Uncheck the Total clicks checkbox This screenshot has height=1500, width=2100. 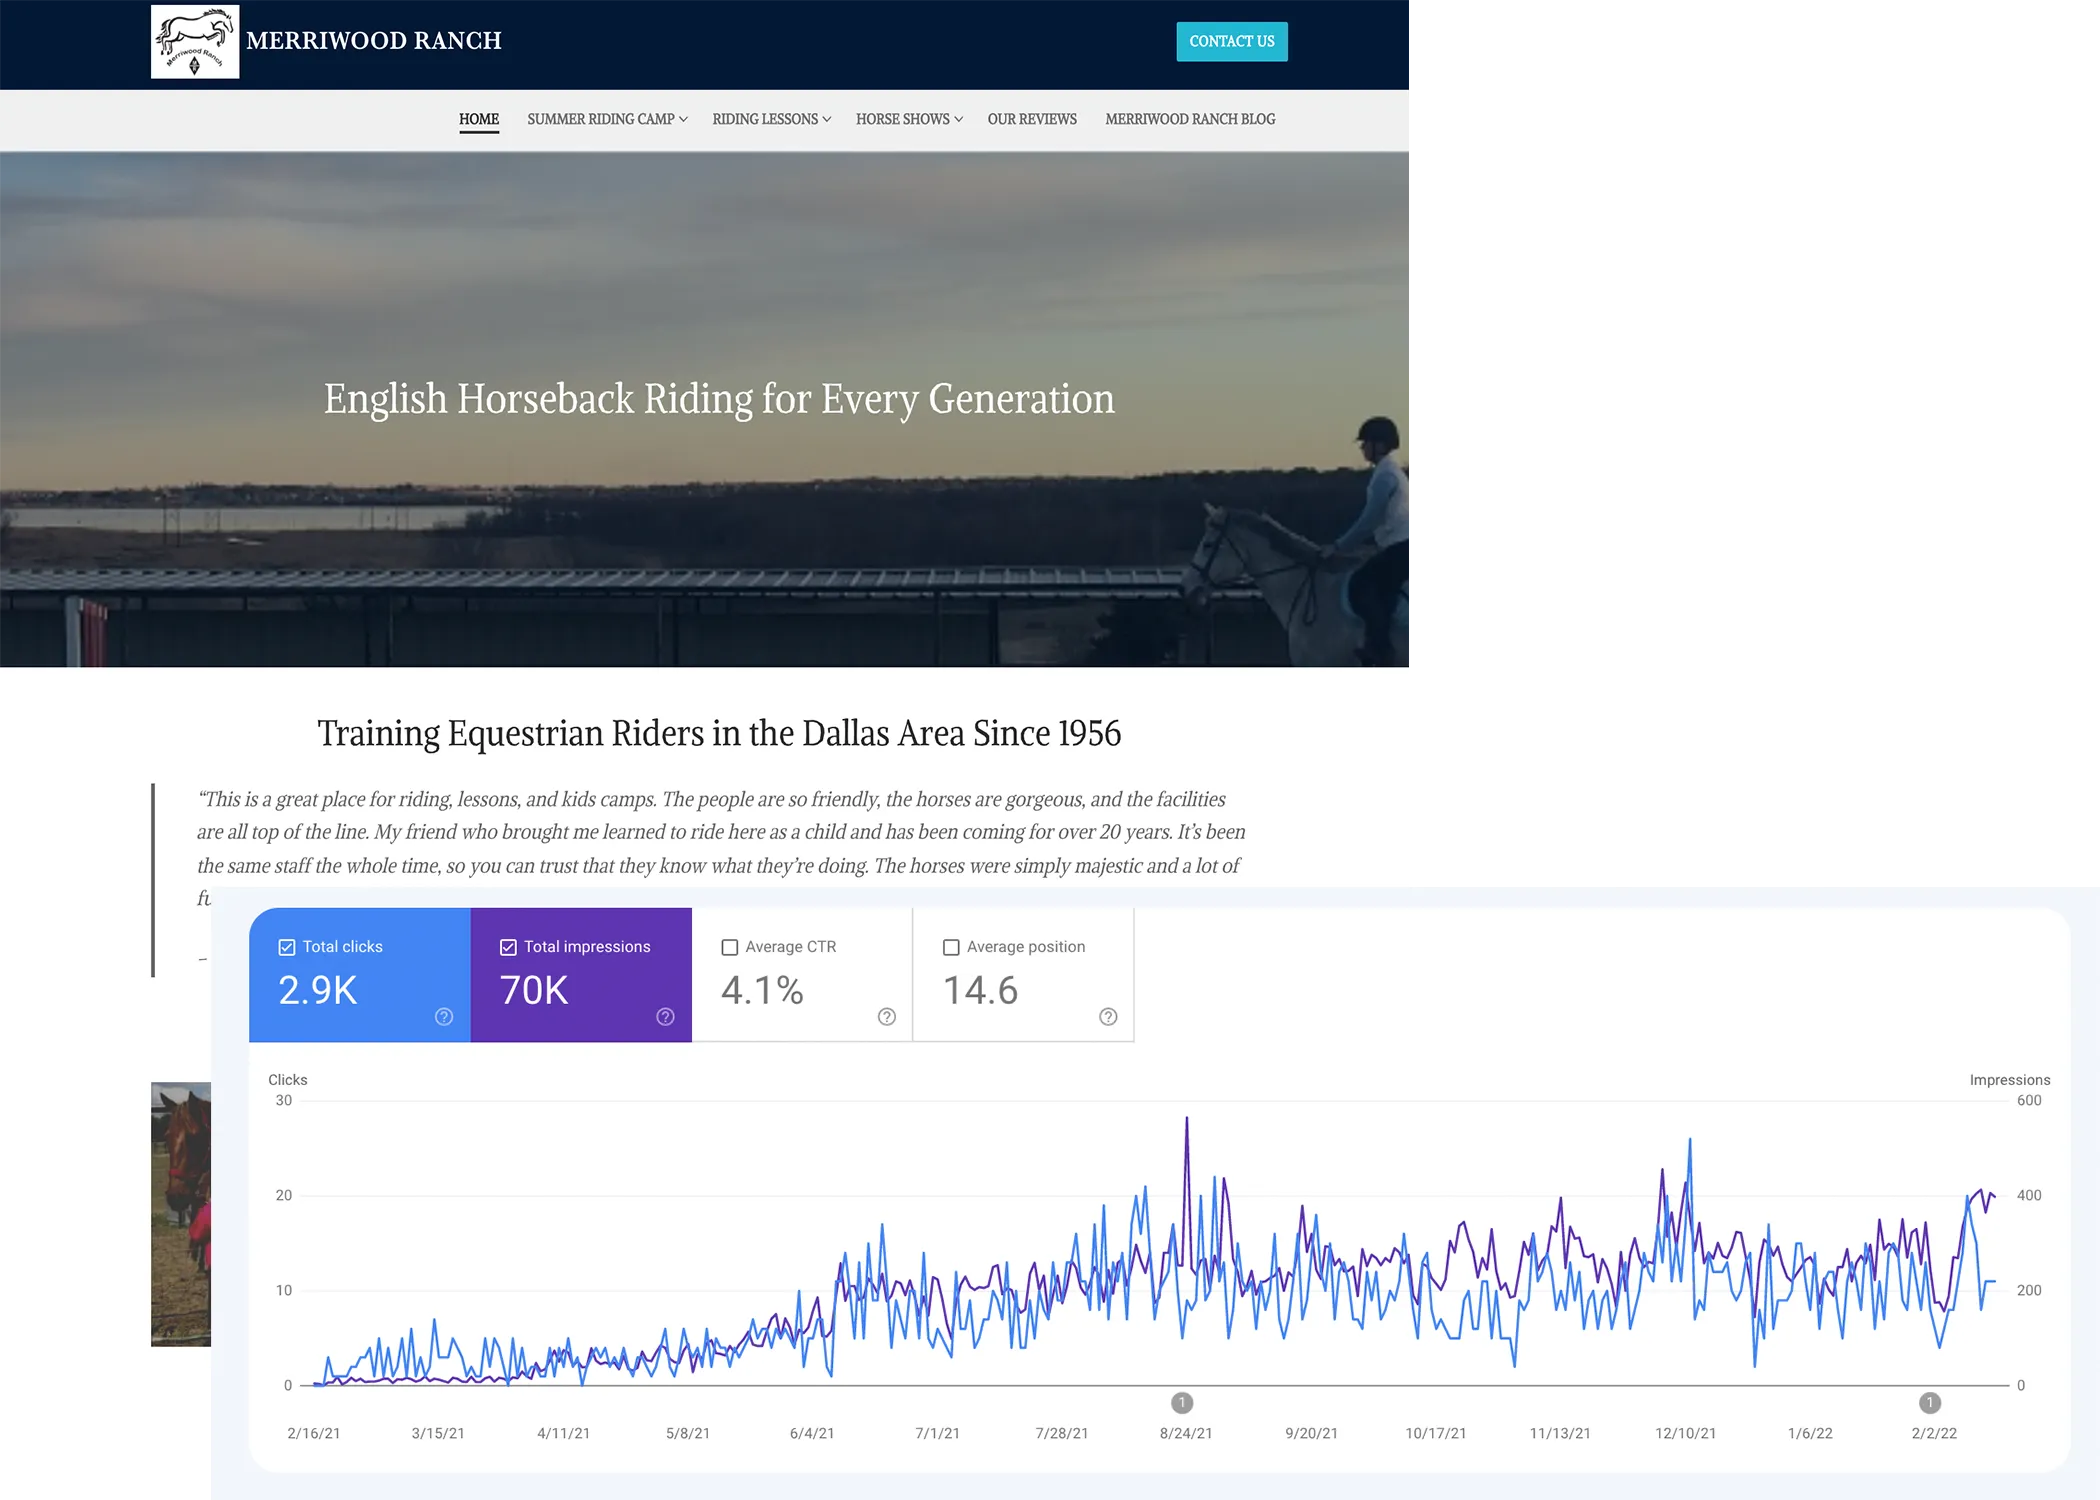click(287, 947)
